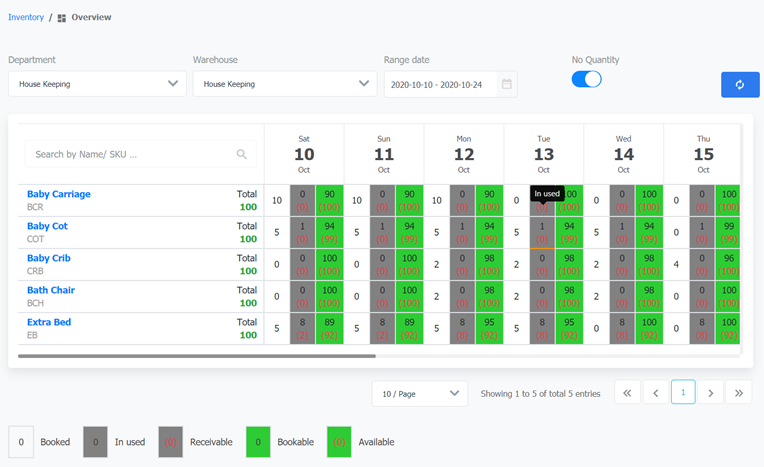
Task: Click the search magnifier icon
Action: [x=242, y=154]
